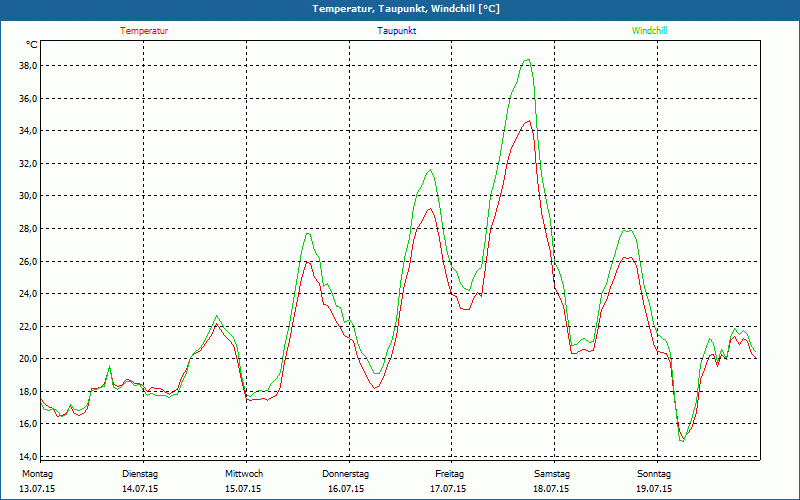Click the 36,0 value on the y-axis

(28, 98)
